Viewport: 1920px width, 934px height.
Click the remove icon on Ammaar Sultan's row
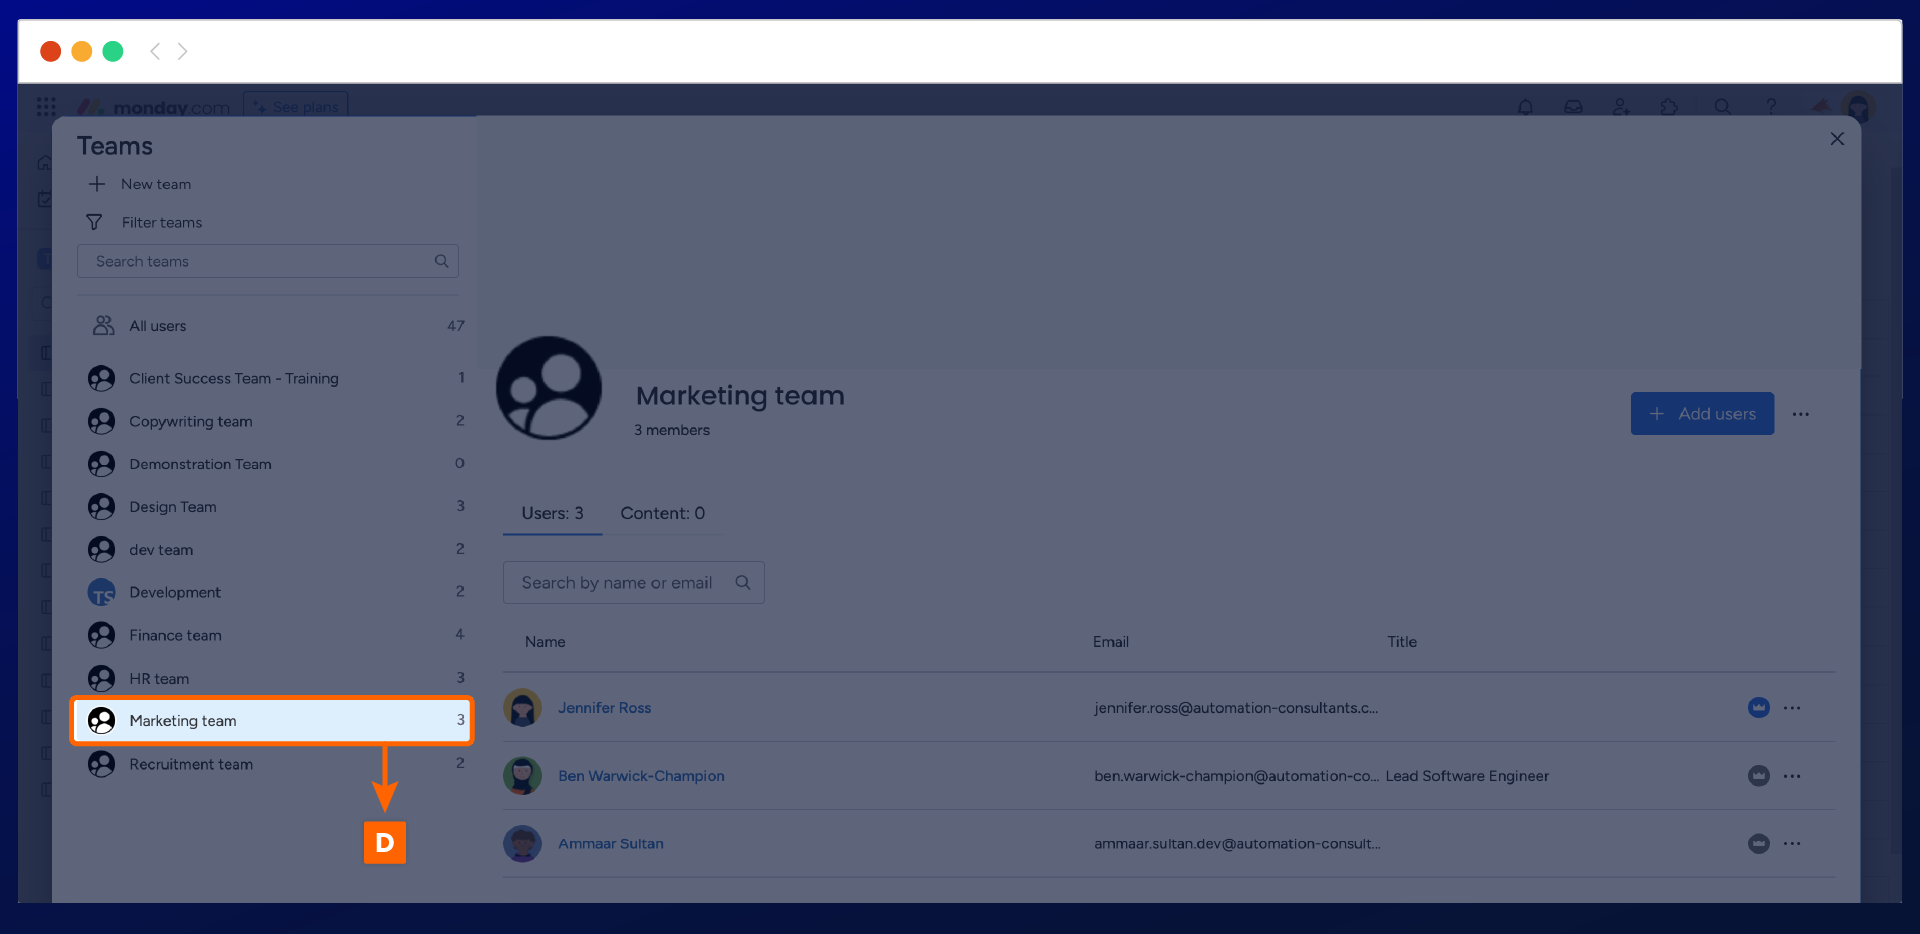[1758, 844]
